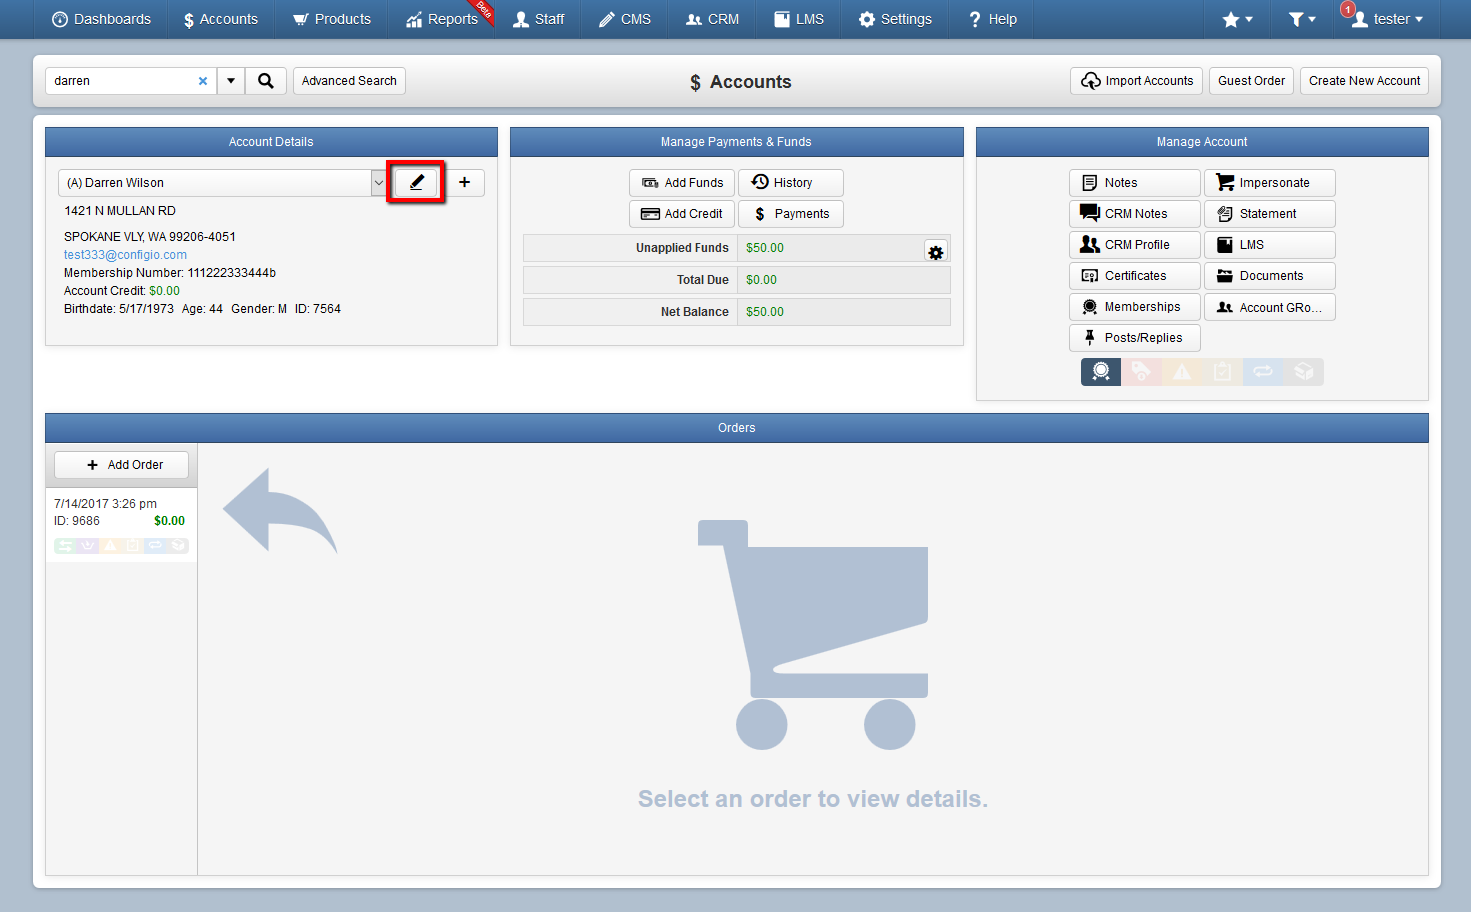Open the Reports menu
Viewport: 1471px width, 912px height.
[442, 19]
